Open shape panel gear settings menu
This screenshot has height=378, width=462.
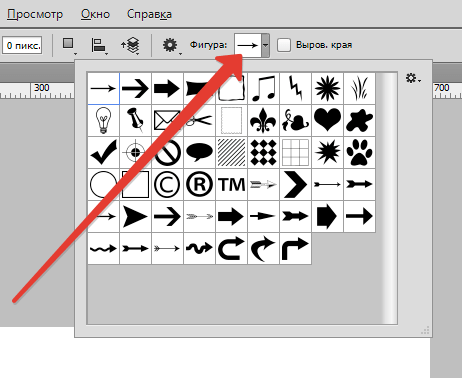pyautogui.click(x=413, y=79)
